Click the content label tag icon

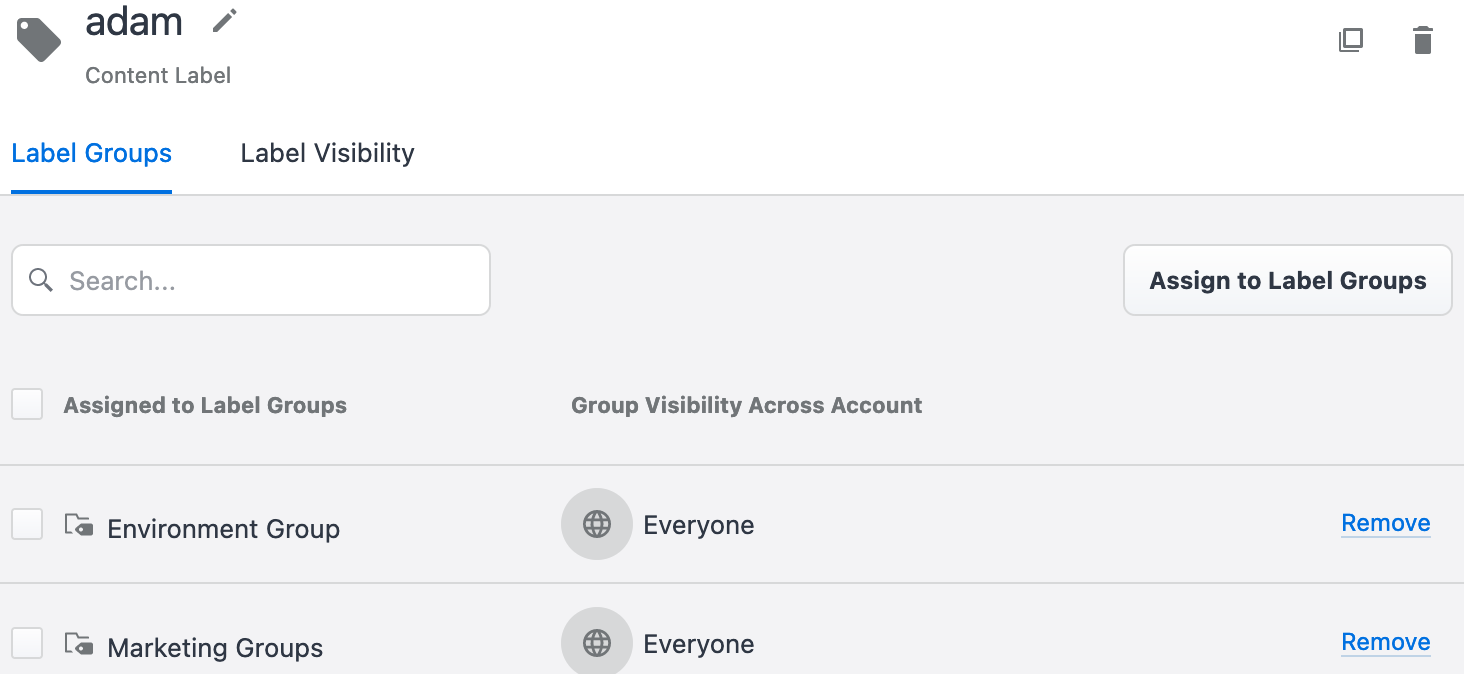click(39, 39)
